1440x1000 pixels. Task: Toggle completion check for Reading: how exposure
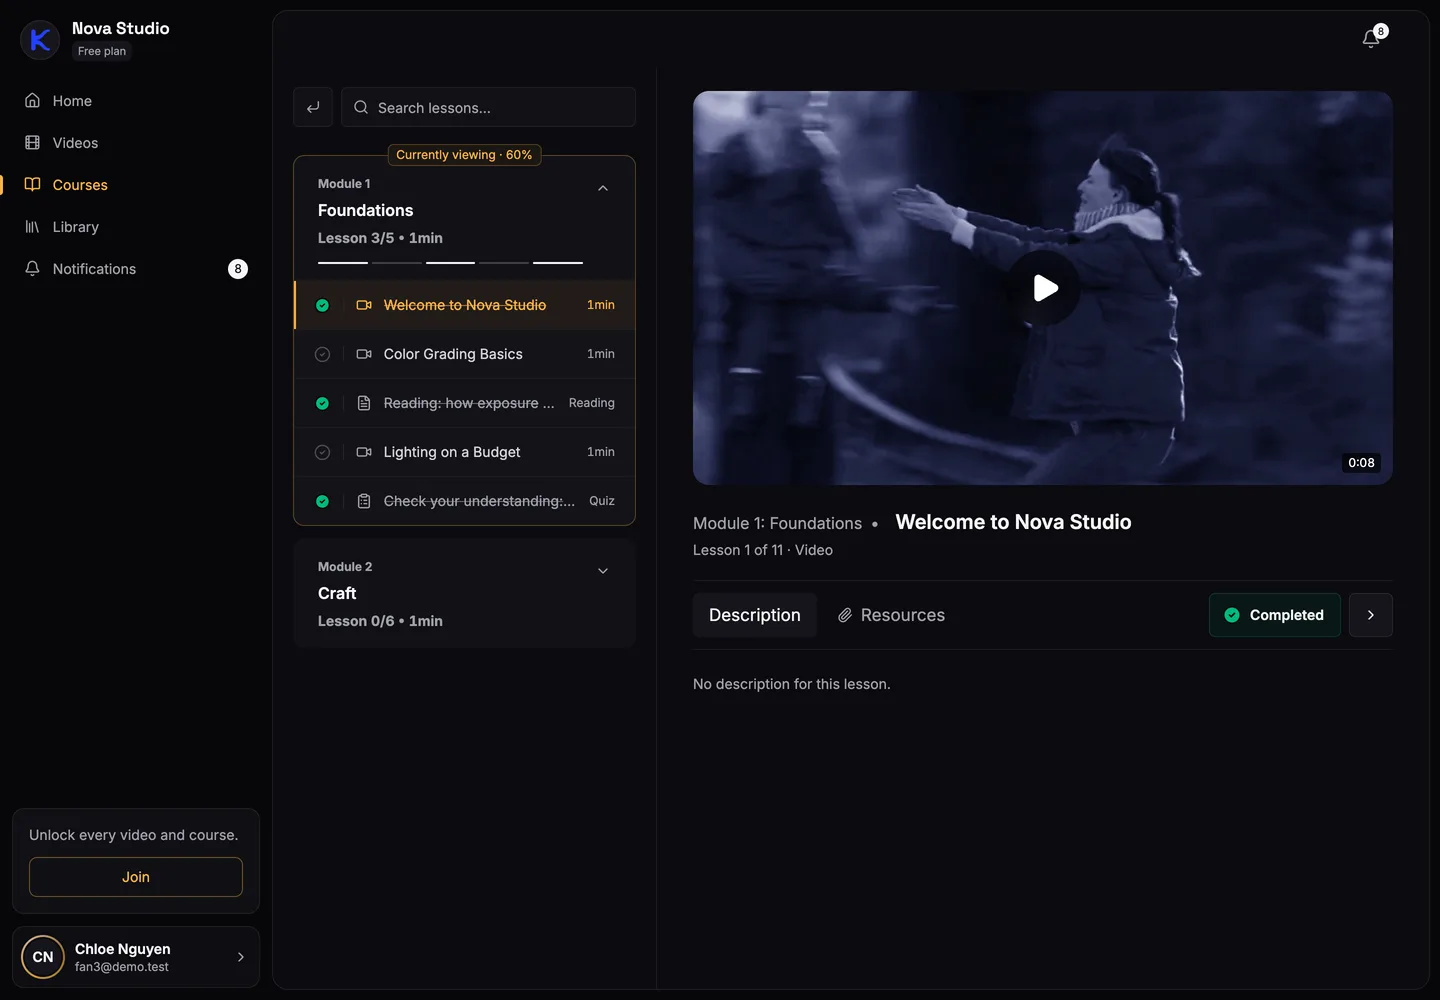click(x=322, y=403)
